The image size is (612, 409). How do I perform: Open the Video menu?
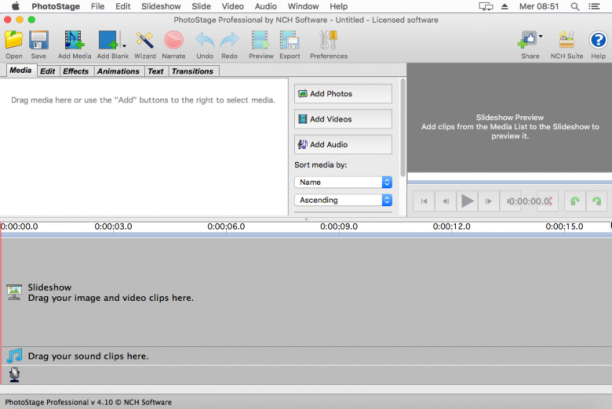233,6
